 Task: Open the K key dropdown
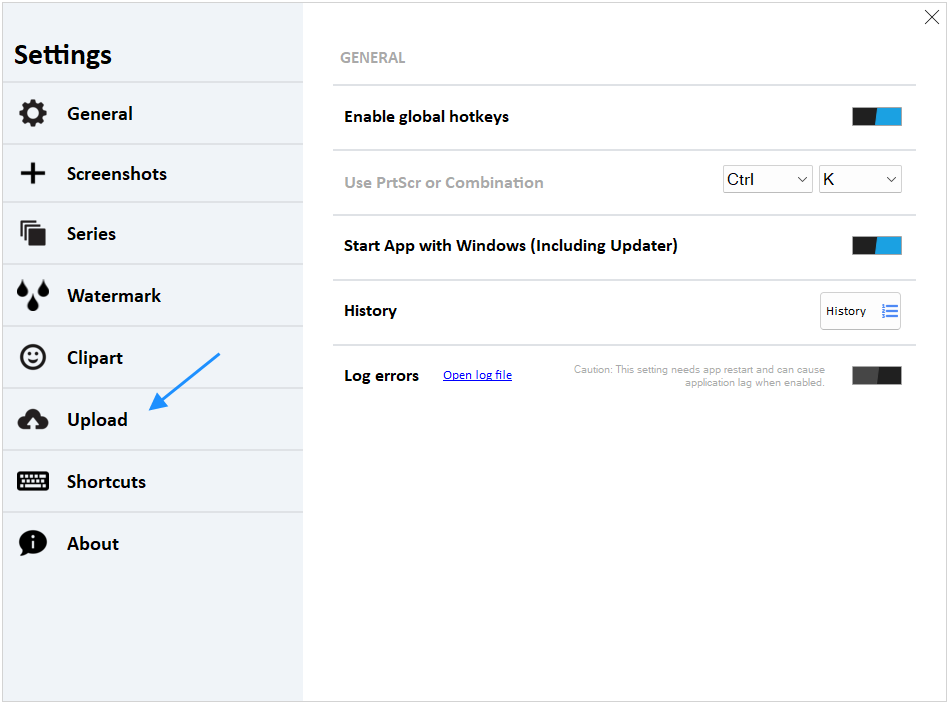pos(860,179)
